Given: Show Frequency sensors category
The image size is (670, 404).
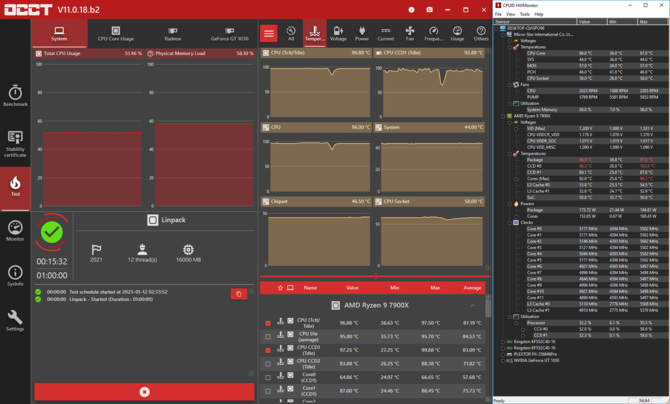Looking at the screenshot, I should [433, 33].
